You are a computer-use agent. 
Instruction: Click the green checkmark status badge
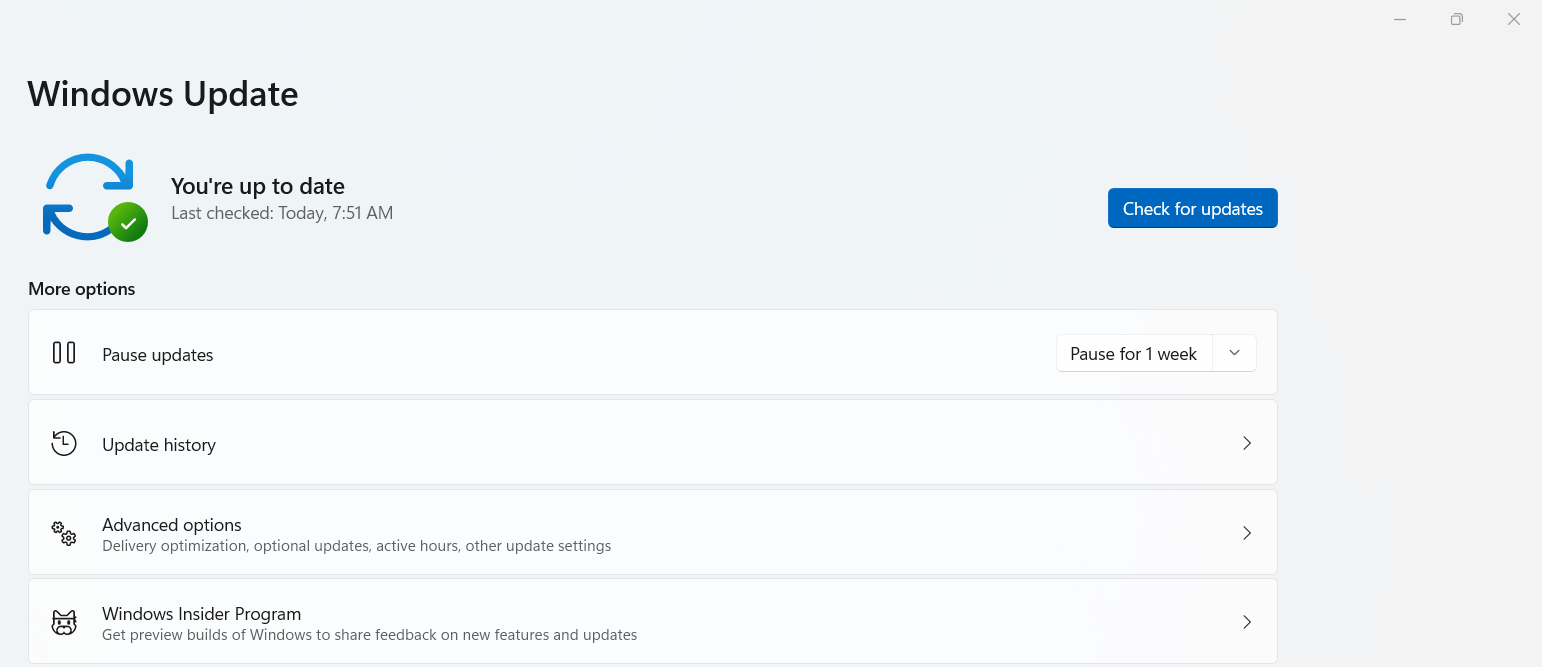click(x=128, y=222)
